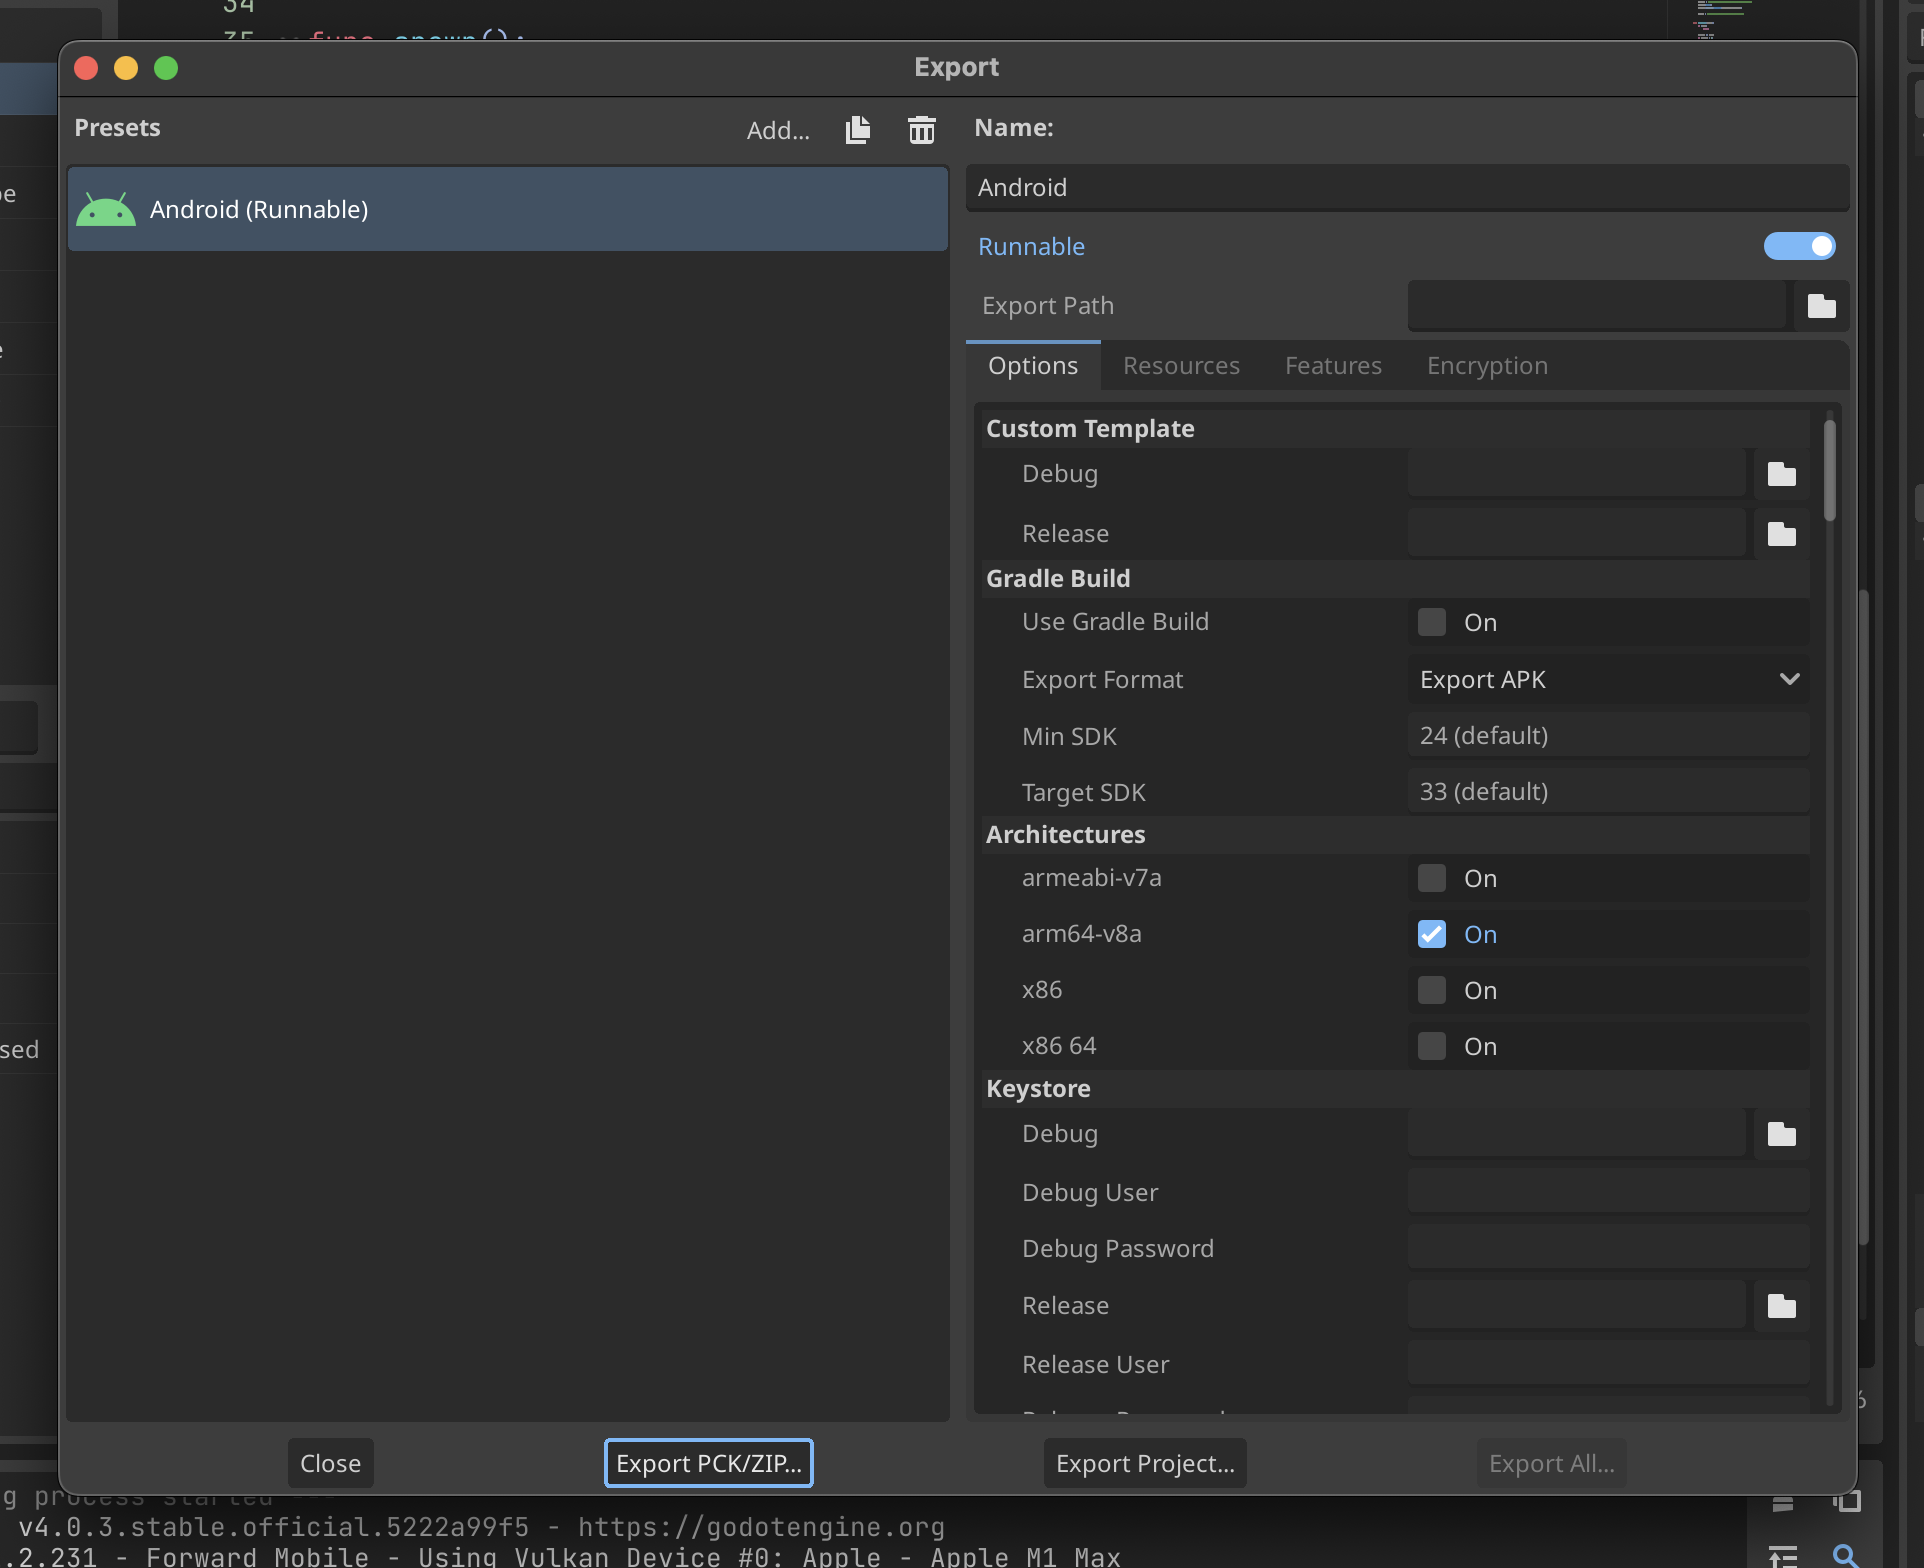Browse folder for Export Path
1924x1568 pixels.
click(1821, 306)
